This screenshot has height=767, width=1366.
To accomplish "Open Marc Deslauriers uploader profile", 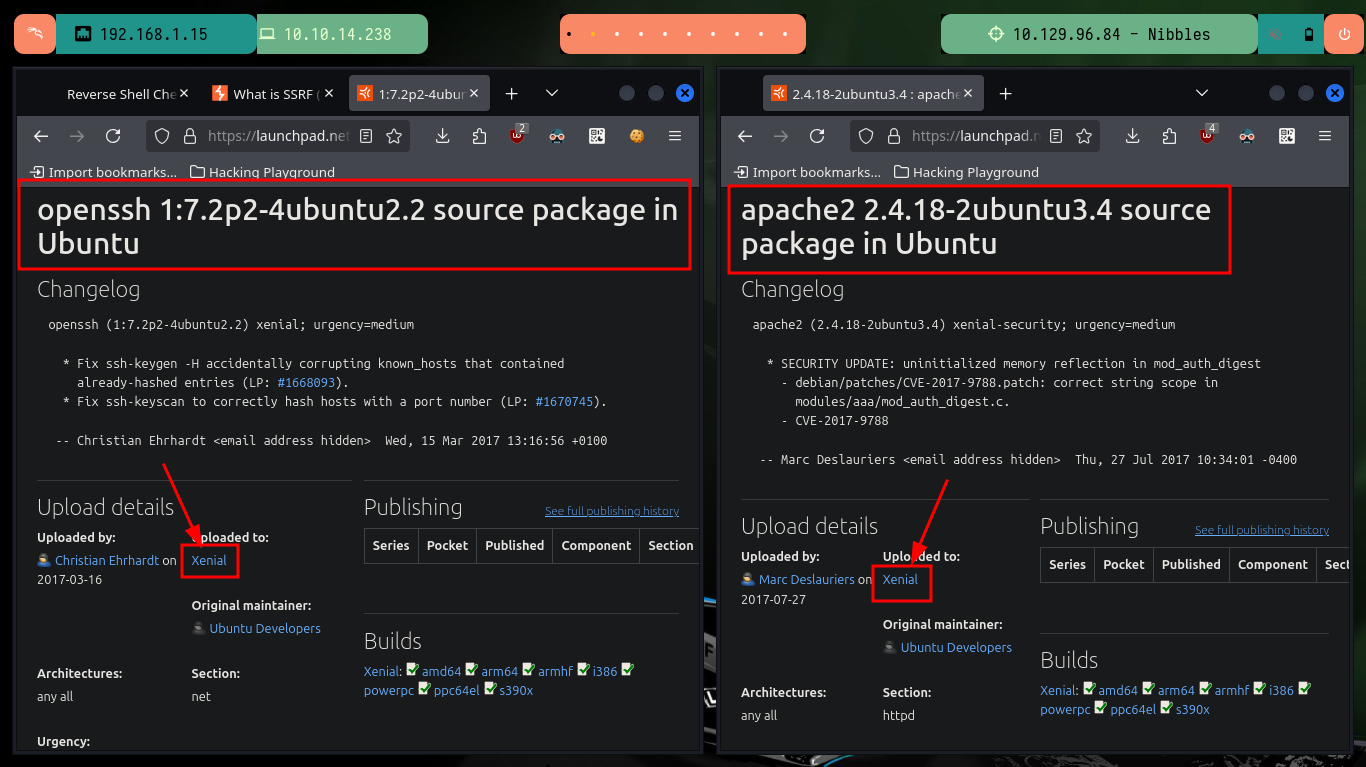I will (x=807, y=580).
